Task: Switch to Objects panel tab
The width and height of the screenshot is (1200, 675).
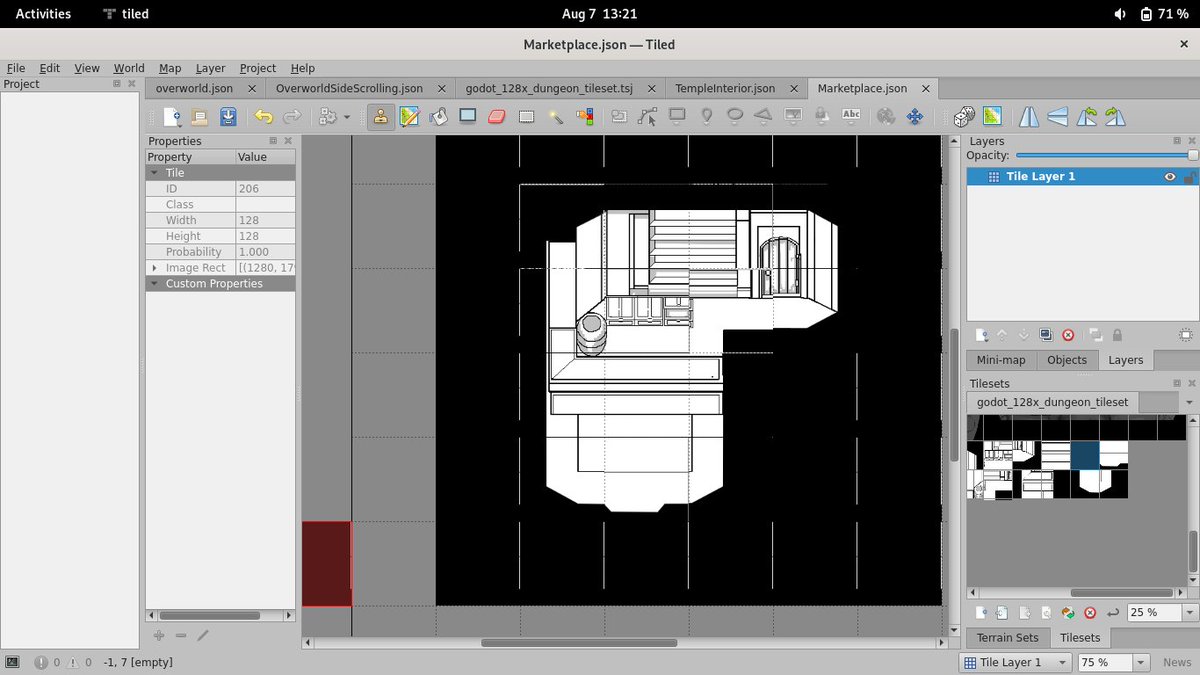Action: point(1067,360)
